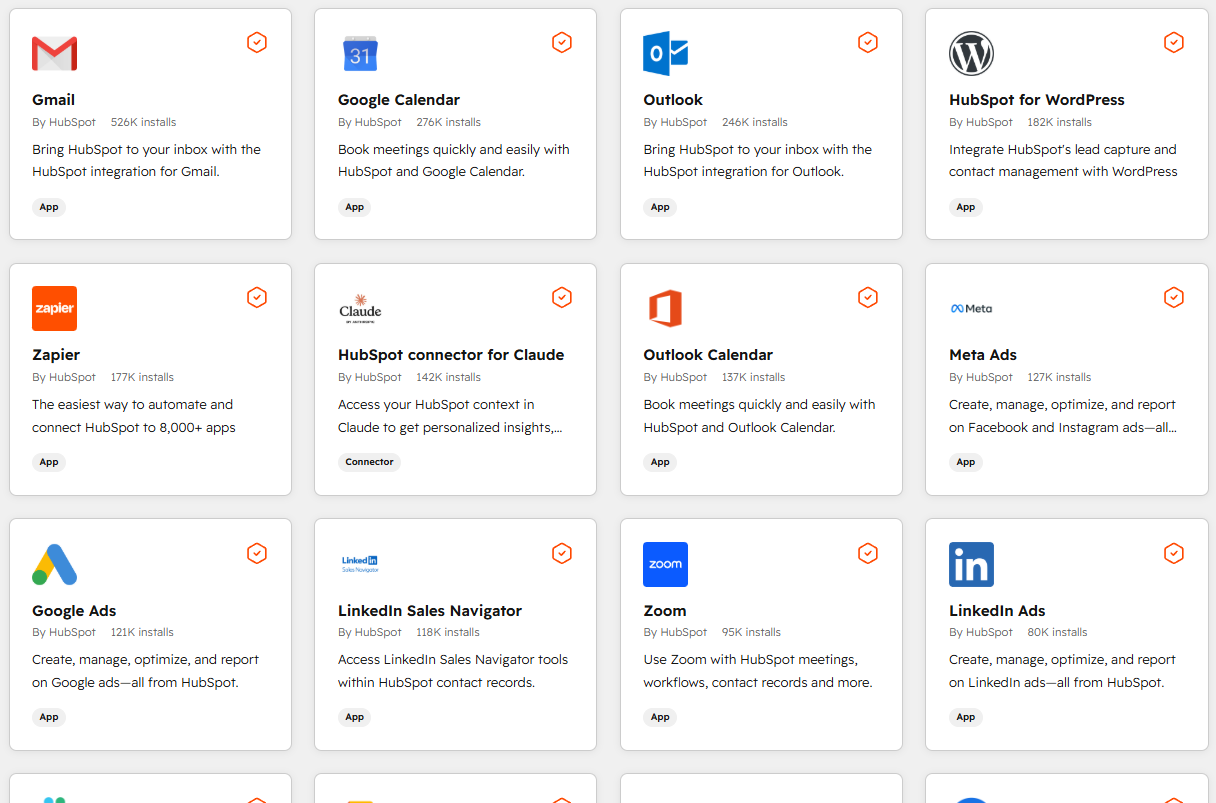Click the orange Zapier logo
This screenshot has height=803, width=1216.
tap(54, 308)
